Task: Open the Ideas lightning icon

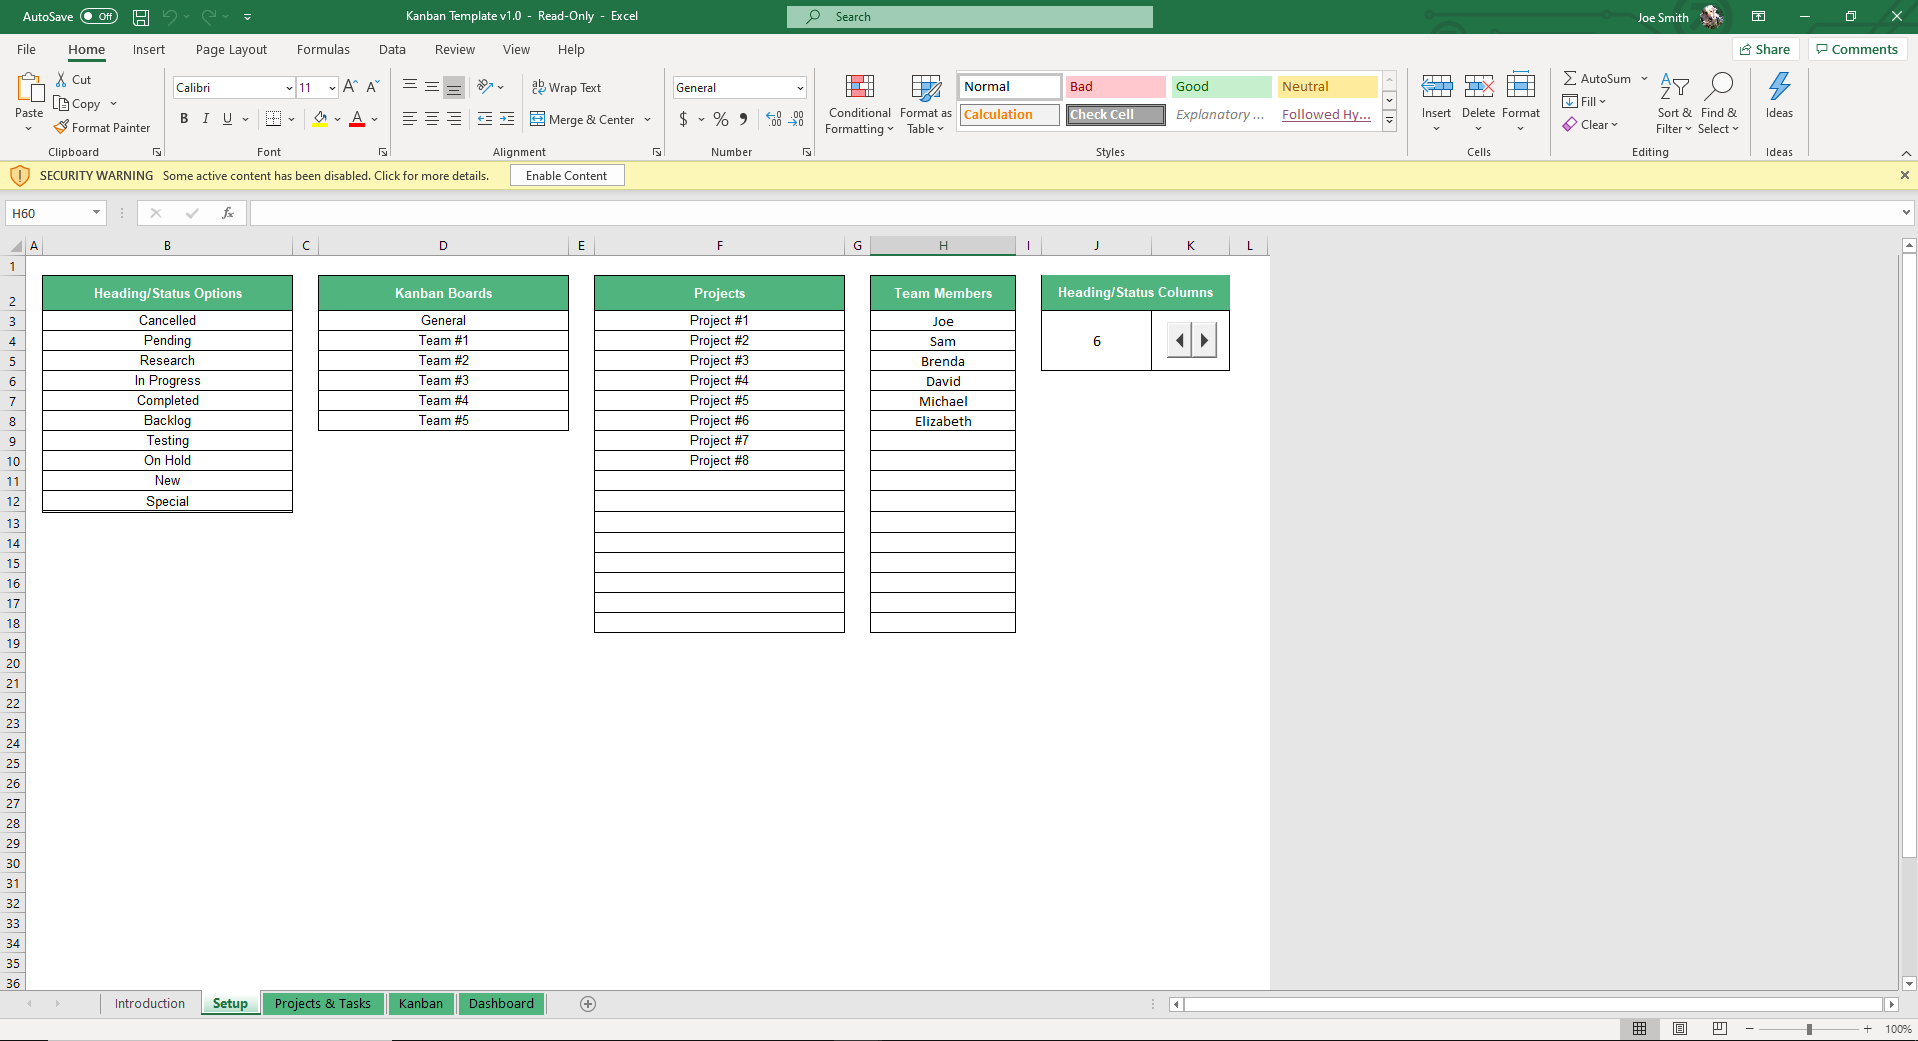Action: click(x=1780, y=87)
